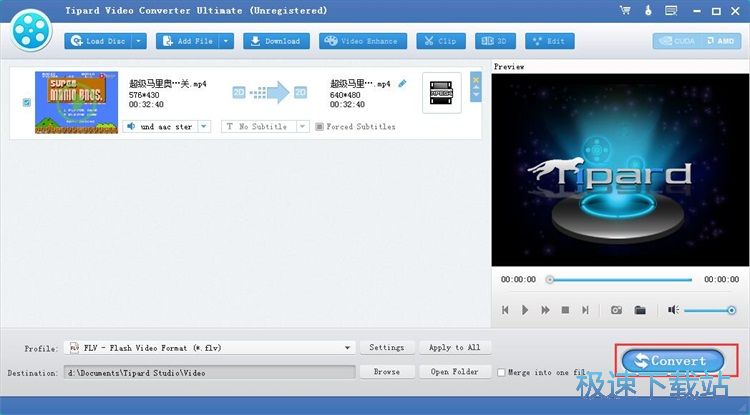Uncheck the Super Mario video checkbox

(x=27, y=102)
